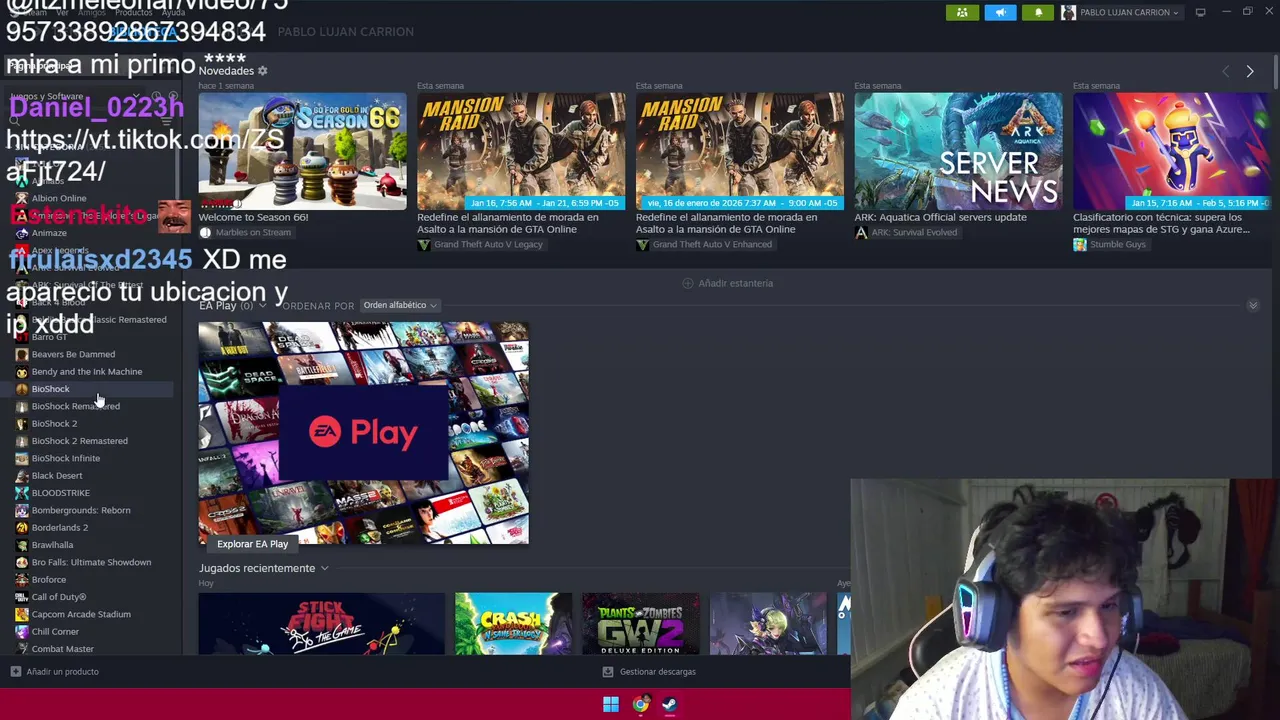Image resolution: width=1280 pixels, height=720 pixels.
Task: Click the Grand Theft Auto V Enhanced label
Action: pyautogui.click(x=712, y=245)
